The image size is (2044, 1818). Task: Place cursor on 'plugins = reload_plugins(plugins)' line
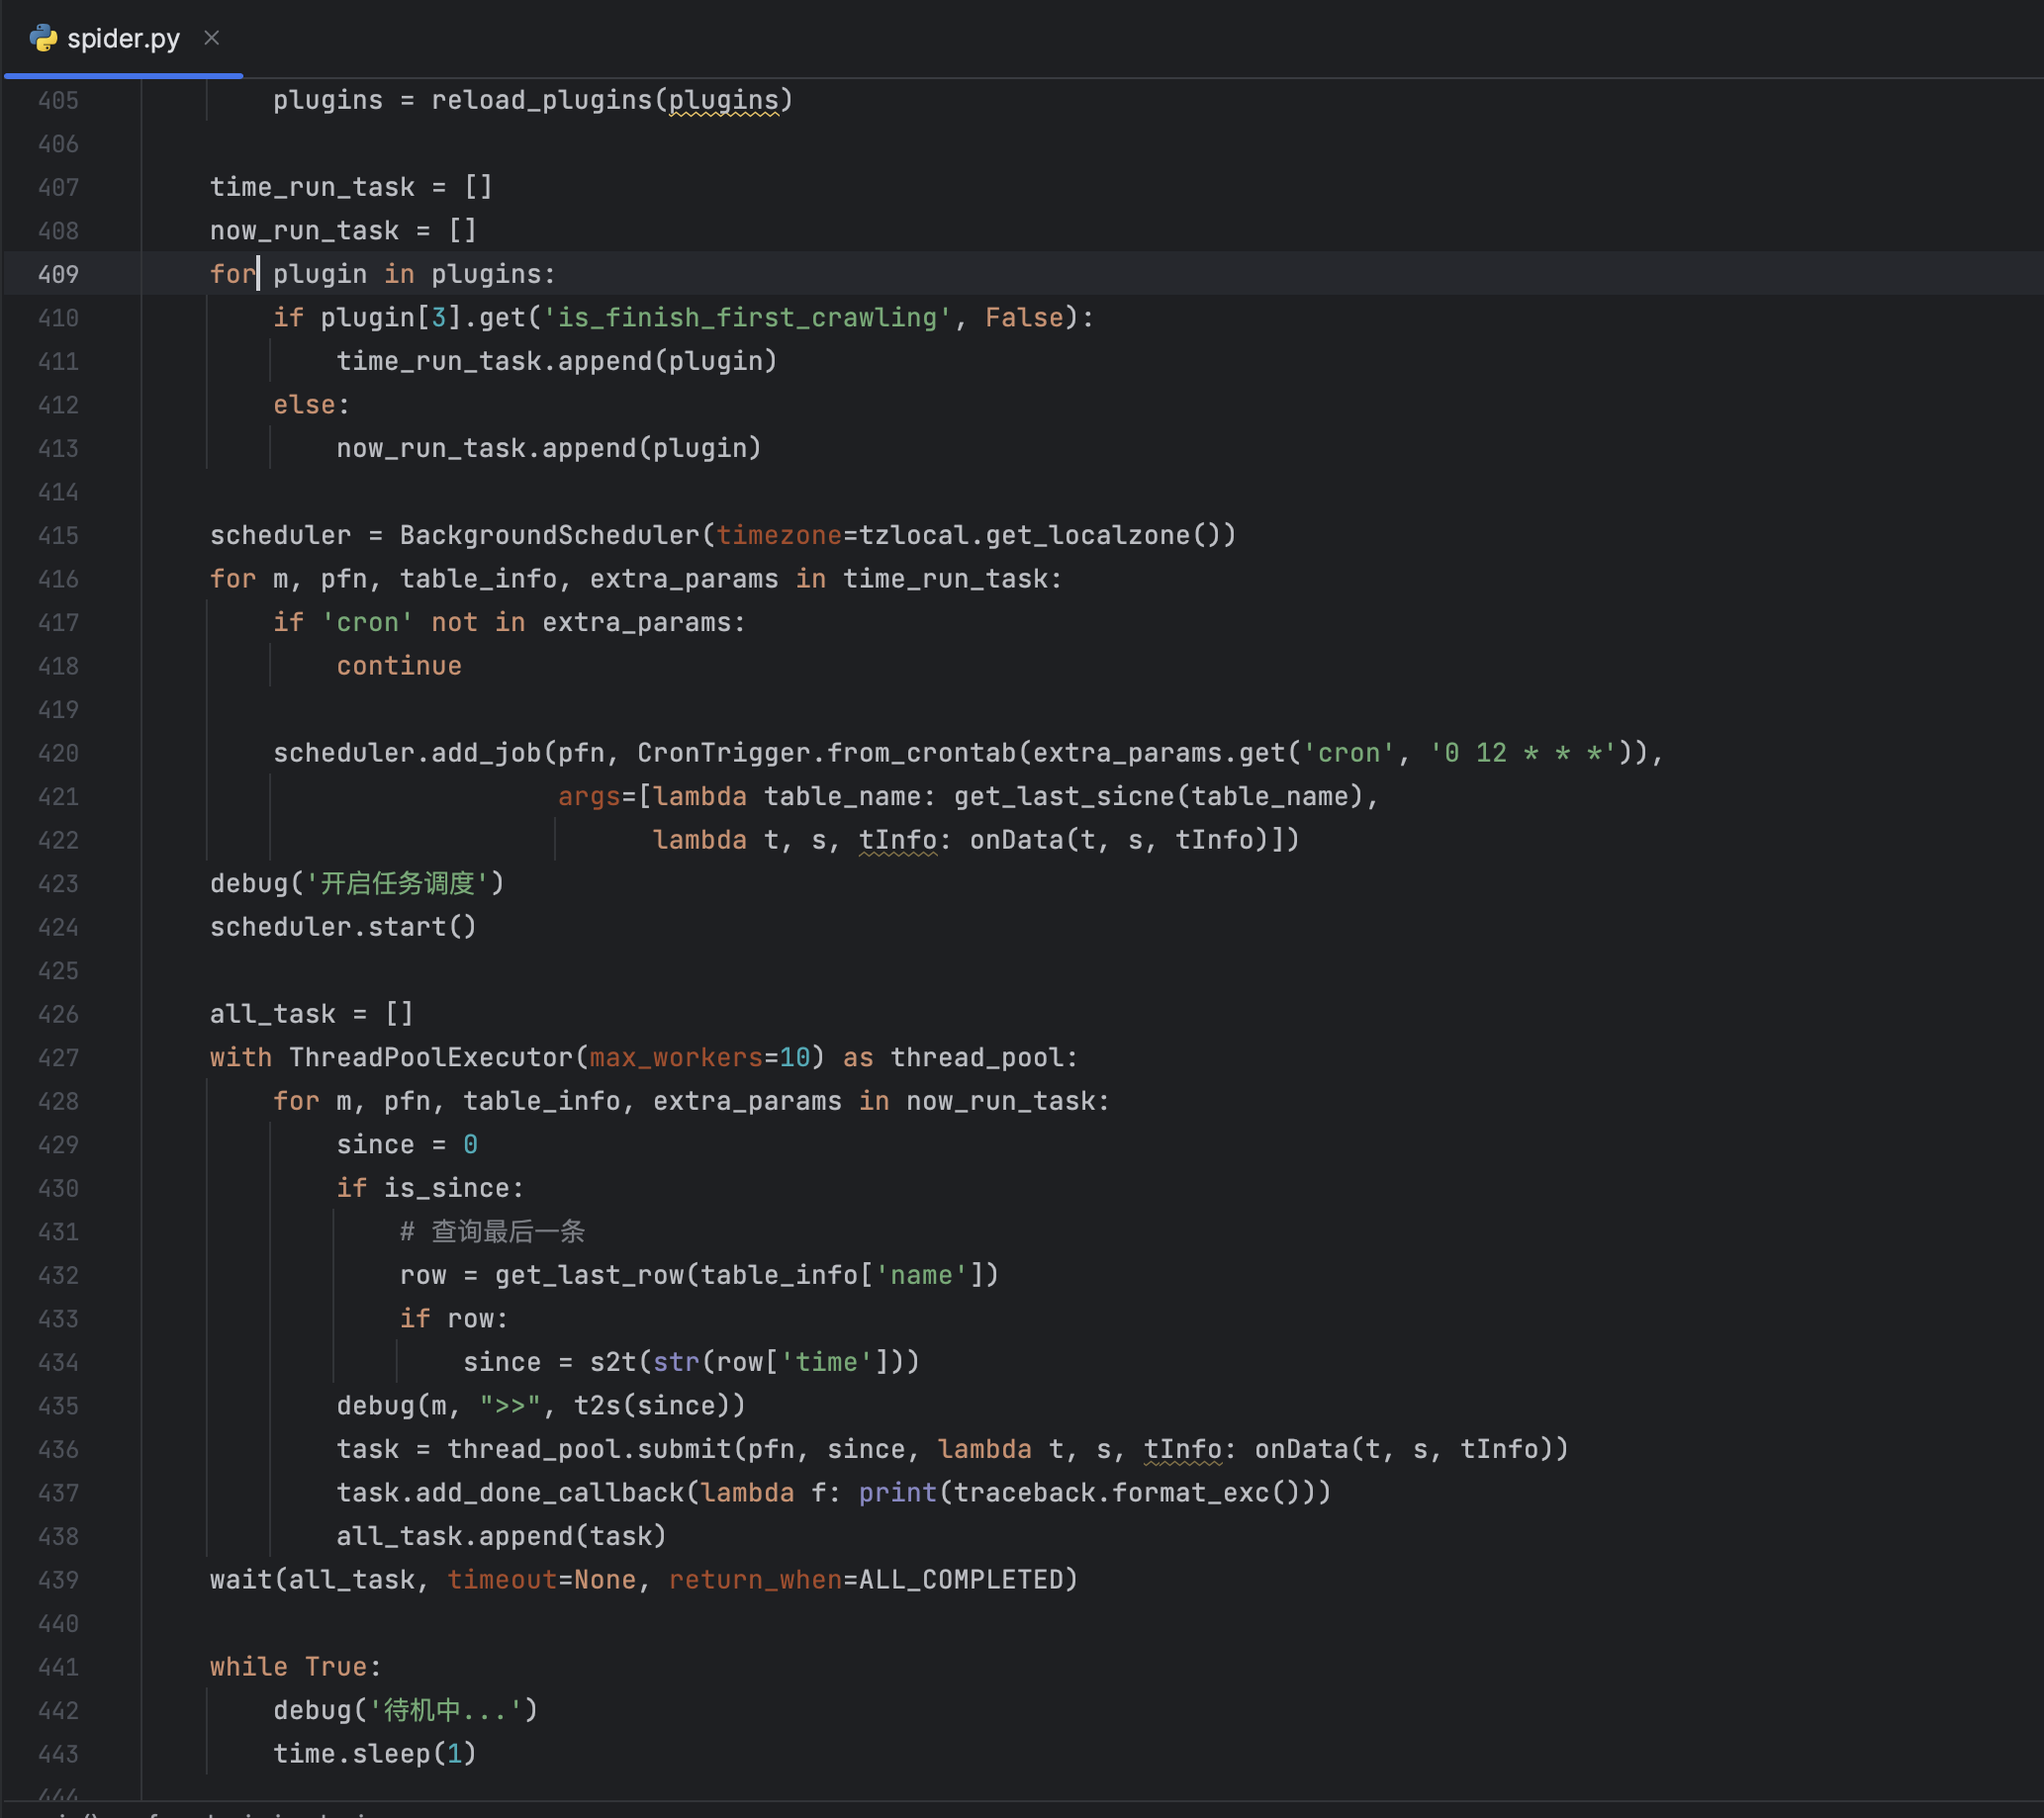533,100
